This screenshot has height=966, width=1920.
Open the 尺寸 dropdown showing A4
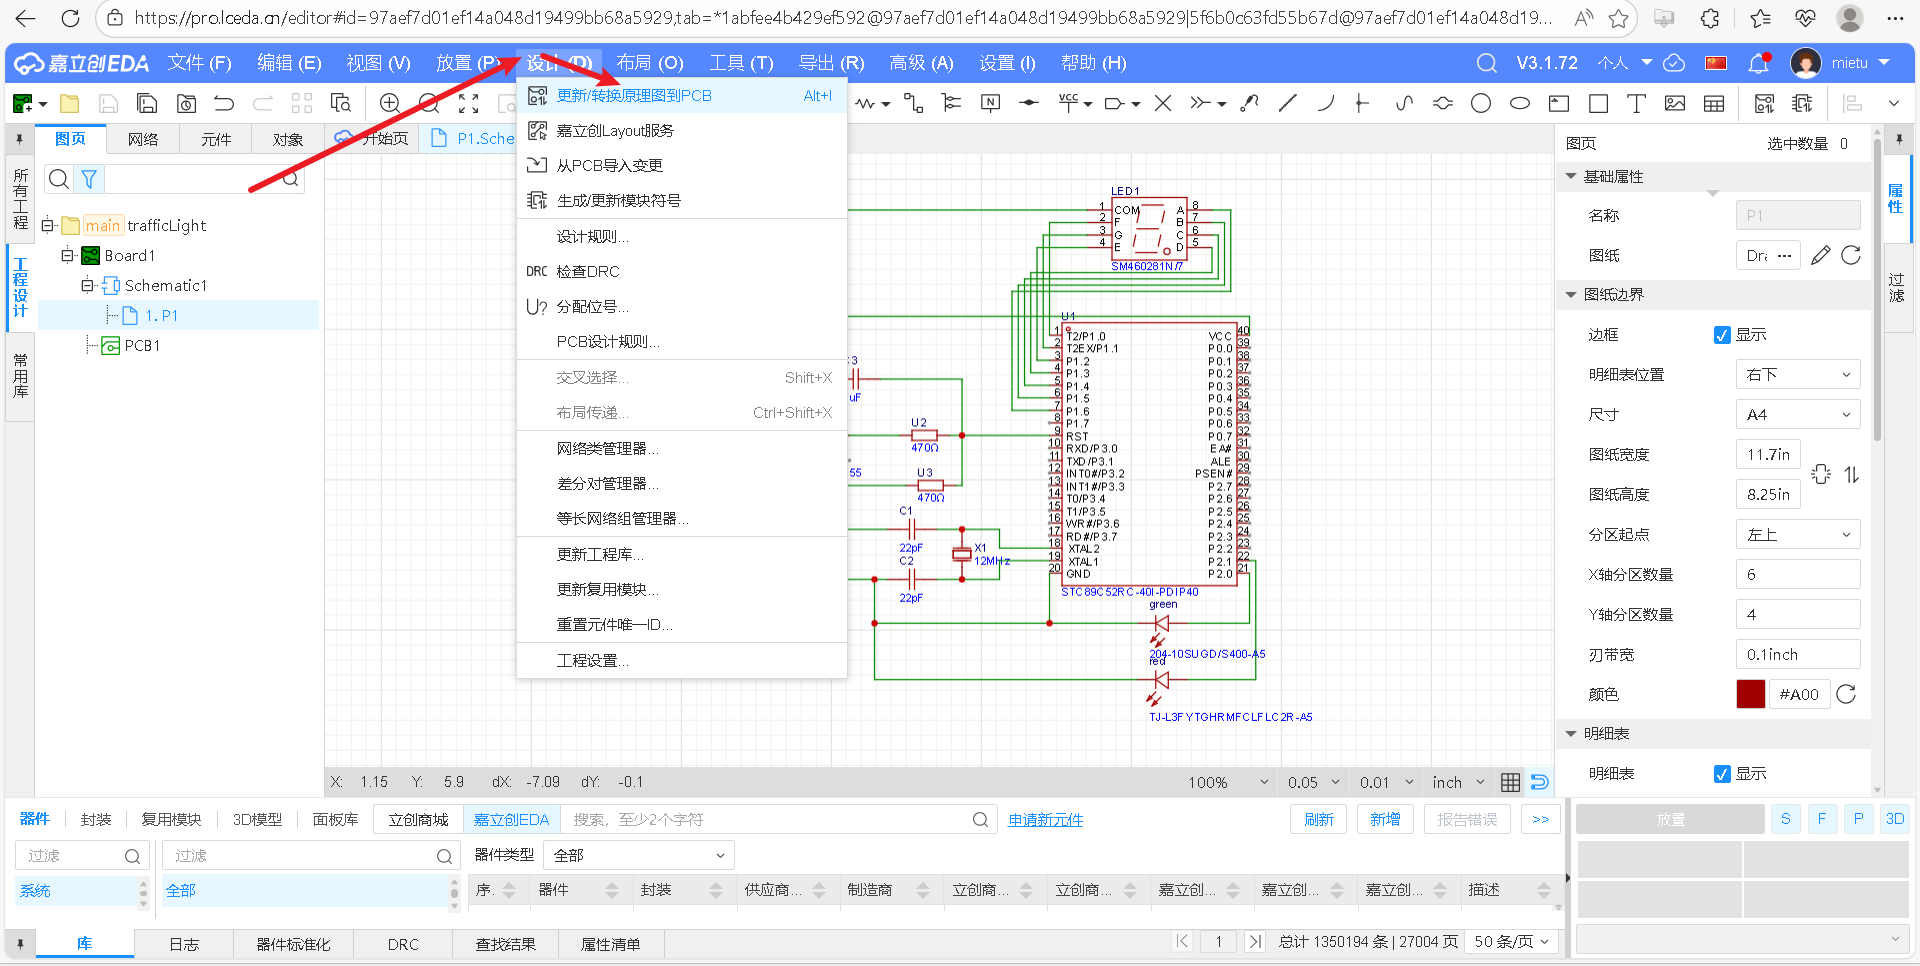(x=1798, y=414)
